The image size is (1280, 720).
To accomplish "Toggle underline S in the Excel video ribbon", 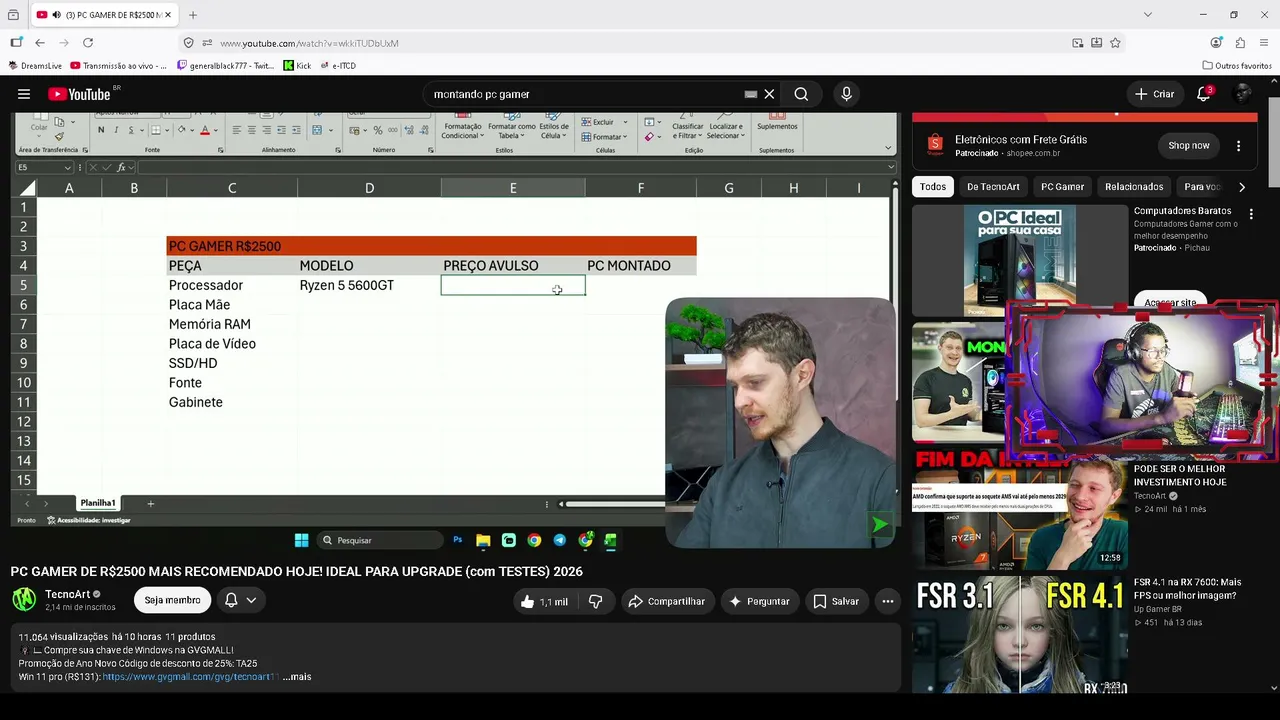I will [x=130, y=130].
